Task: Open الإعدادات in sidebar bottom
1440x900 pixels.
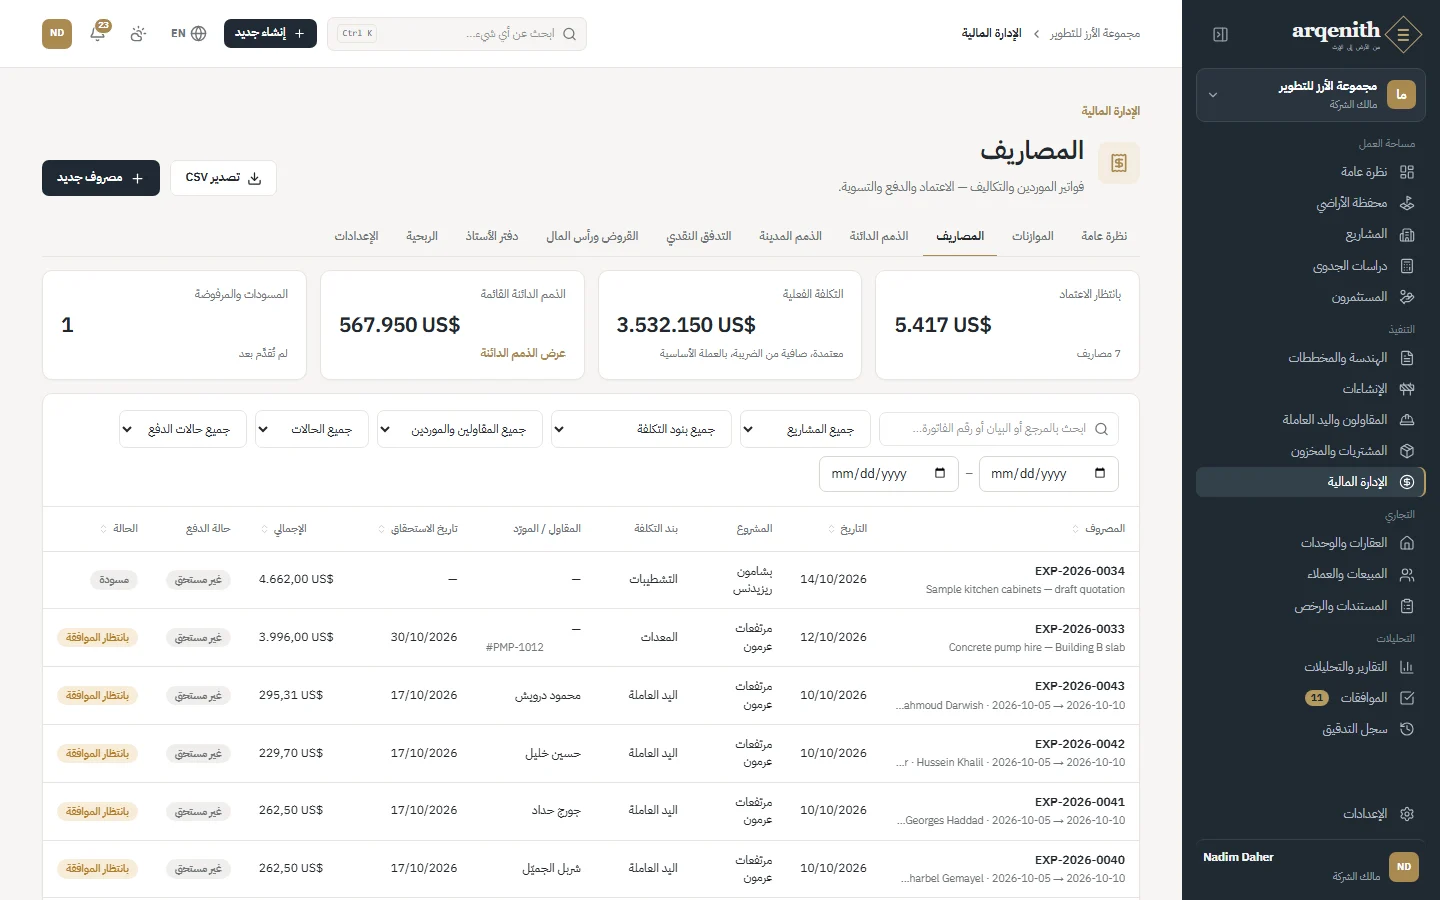Action: click(1311, 814)
